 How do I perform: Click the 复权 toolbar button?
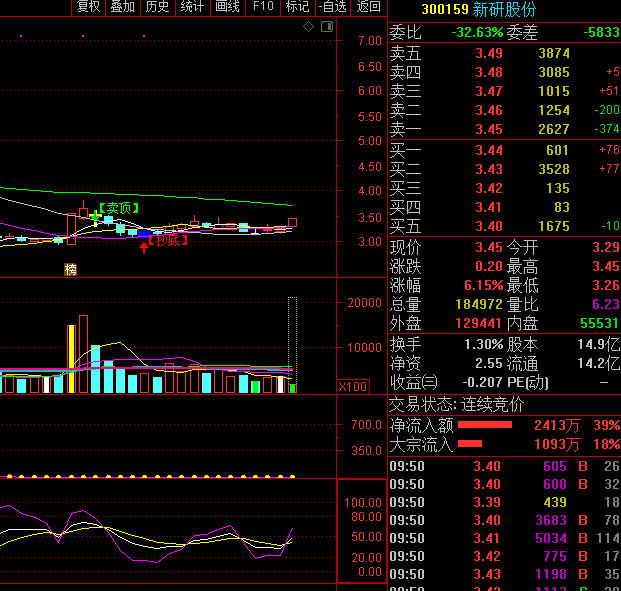pos(88,7)
